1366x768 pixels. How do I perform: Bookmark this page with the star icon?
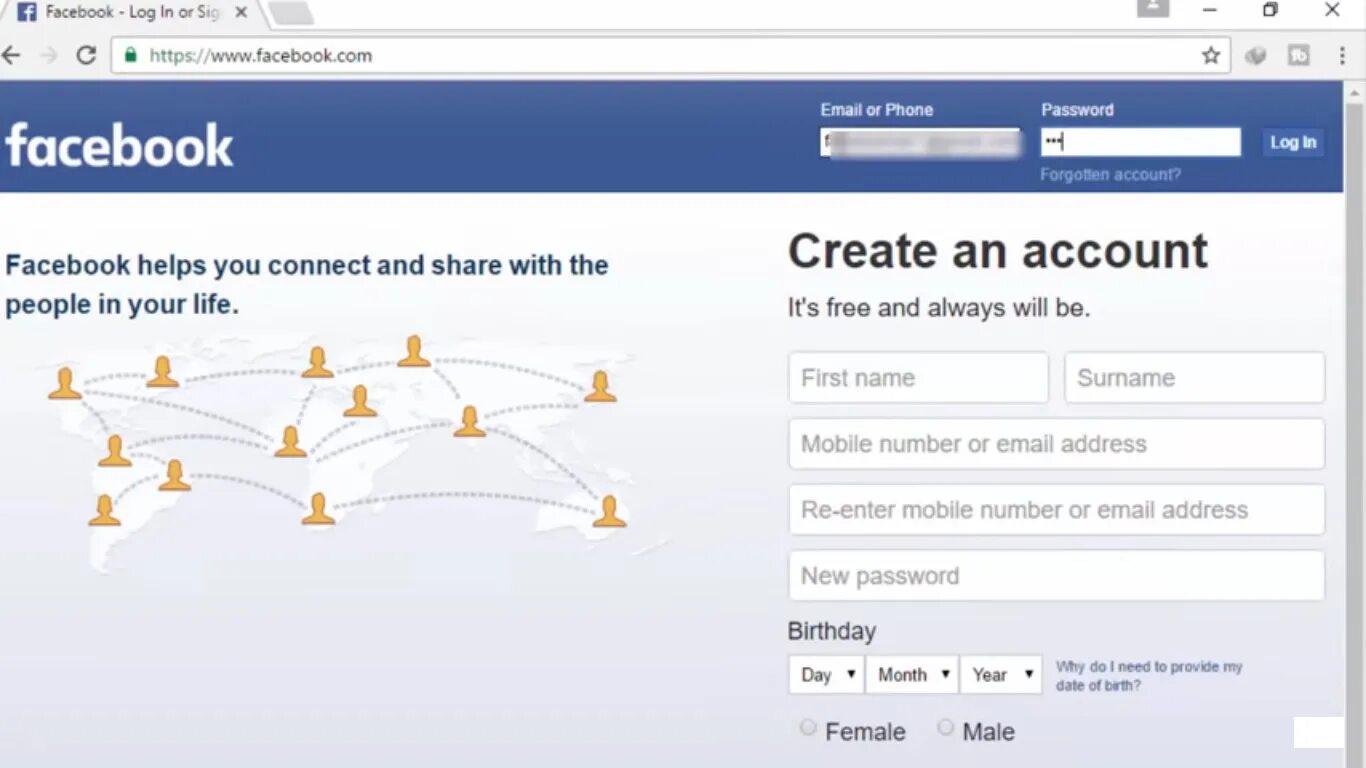[1211, 56]
